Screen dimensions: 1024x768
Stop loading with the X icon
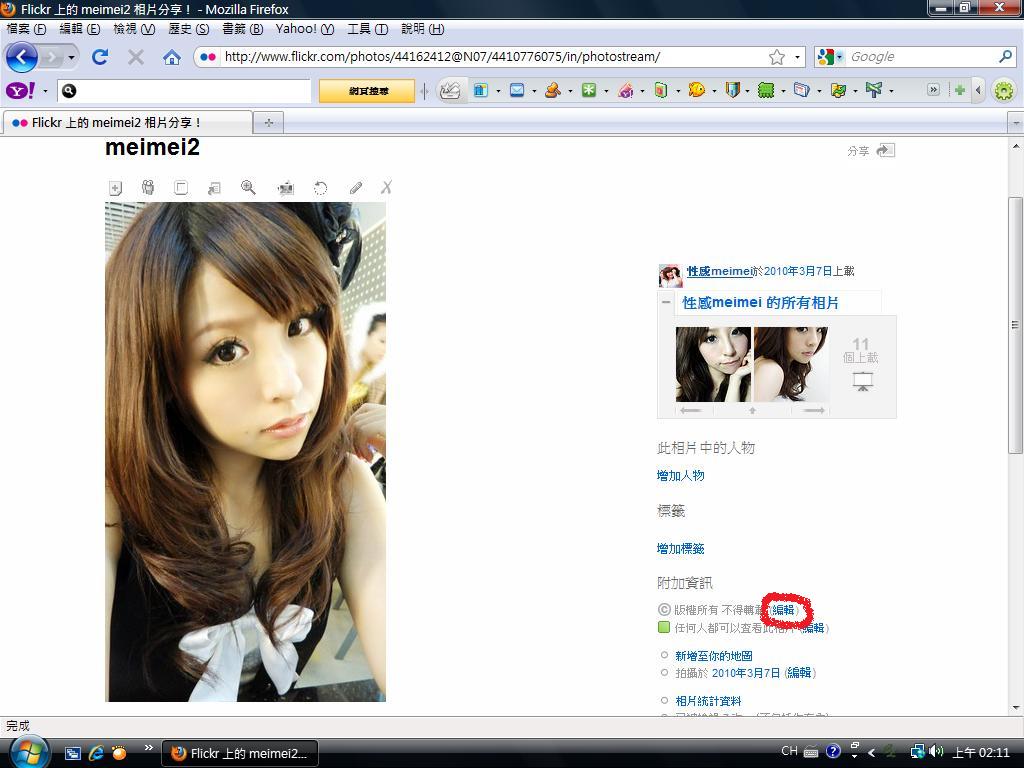click(x=136, y=57)
